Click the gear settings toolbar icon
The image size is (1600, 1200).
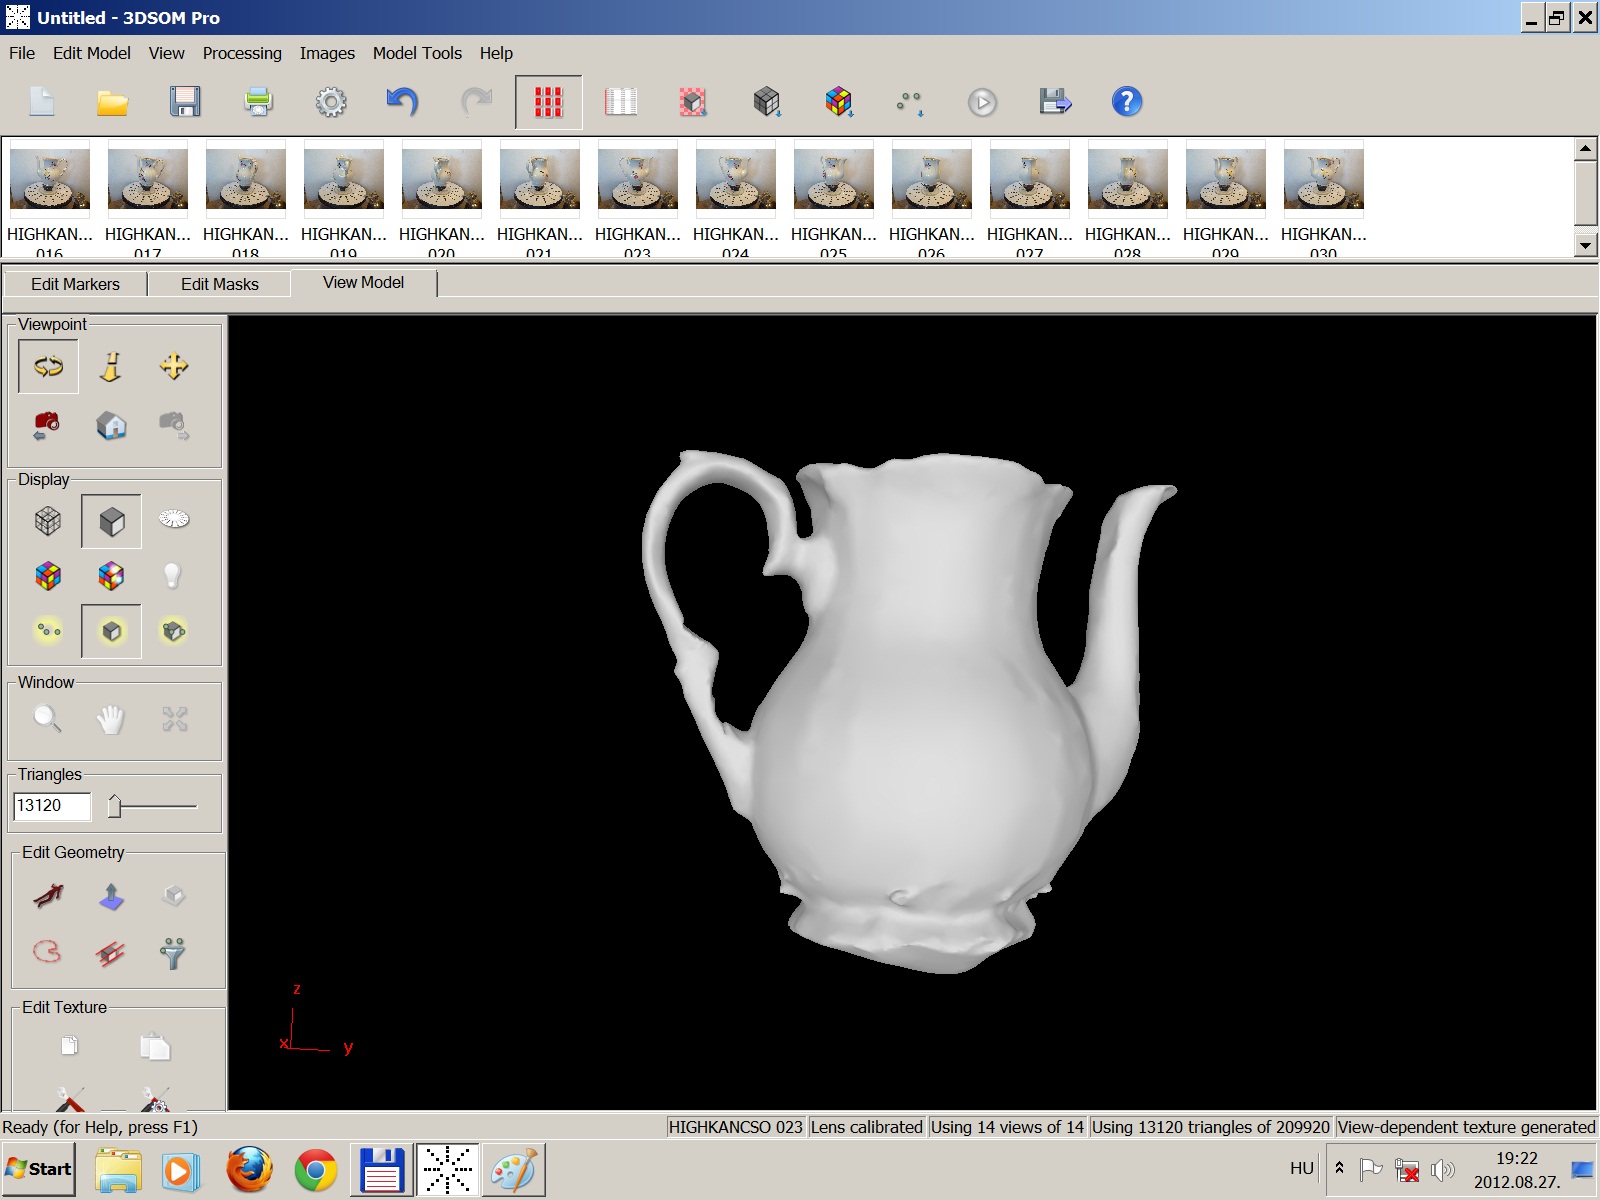(x=331, y=102)
